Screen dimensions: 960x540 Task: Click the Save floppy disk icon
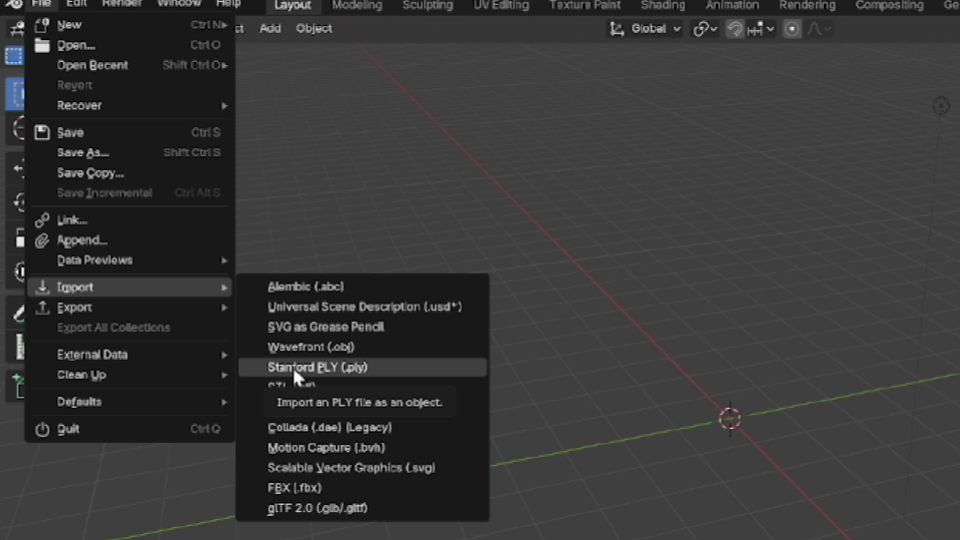point(42,132)
